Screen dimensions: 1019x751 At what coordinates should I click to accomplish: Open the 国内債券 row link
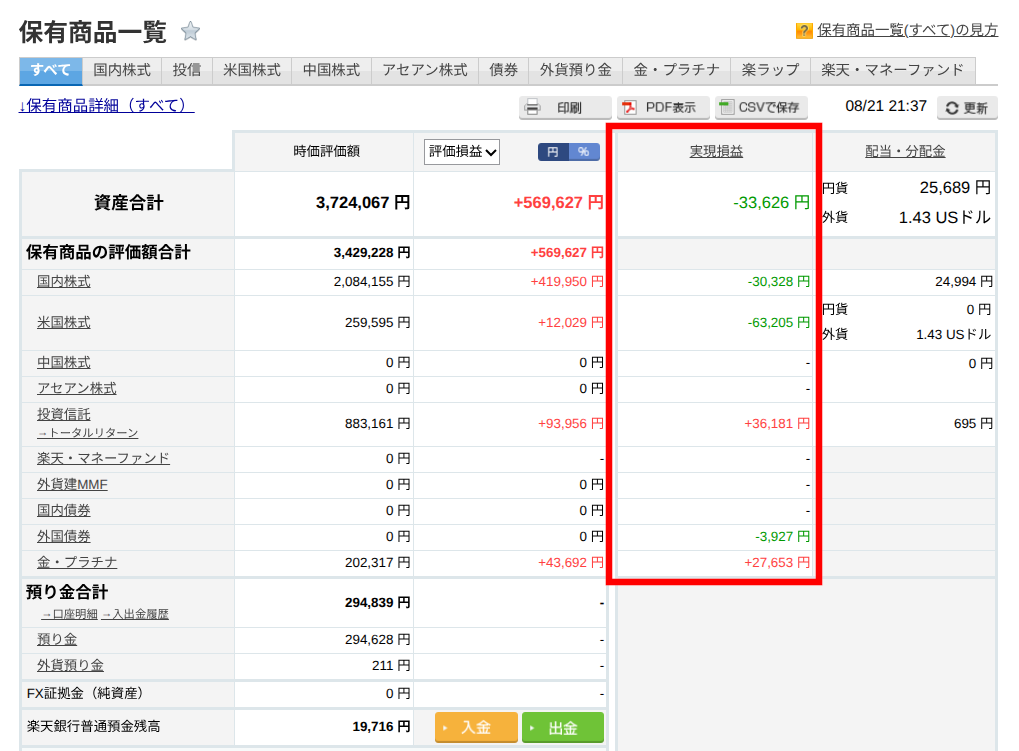(64, 511)
